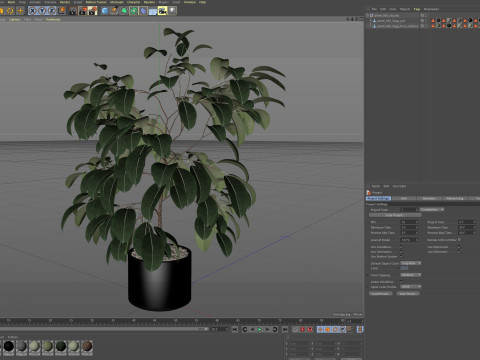480x360 pixels.
Task: Toggle Linear Workflow checkbox
Action: click(401, 282)
